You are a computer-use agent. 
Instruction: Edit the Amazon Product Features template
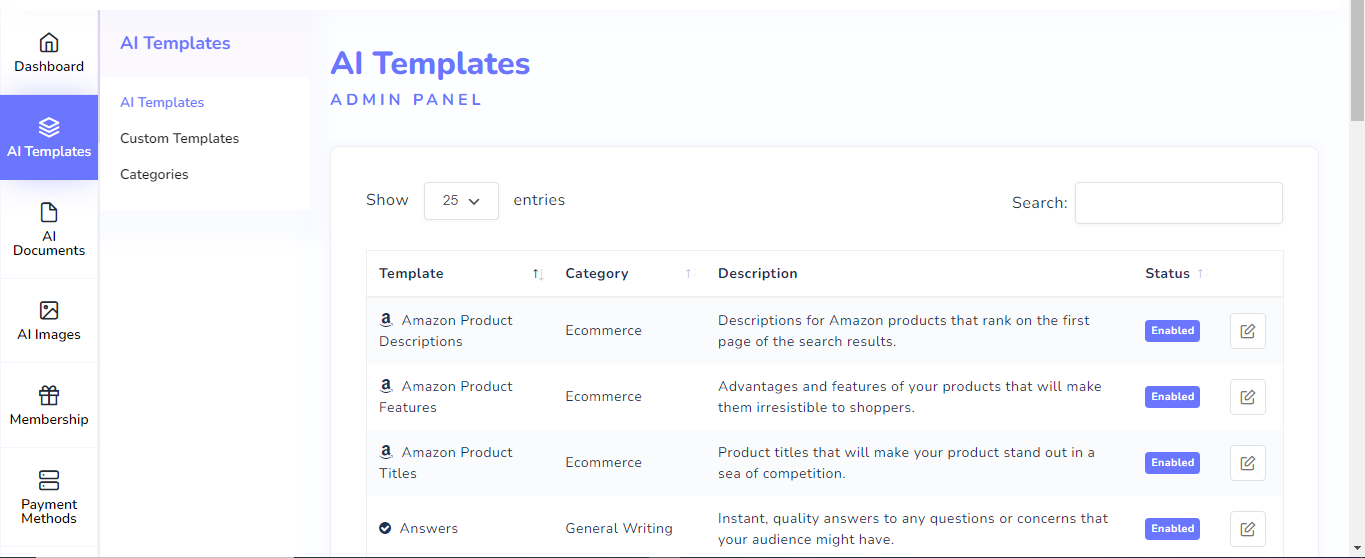(1247, 397)
